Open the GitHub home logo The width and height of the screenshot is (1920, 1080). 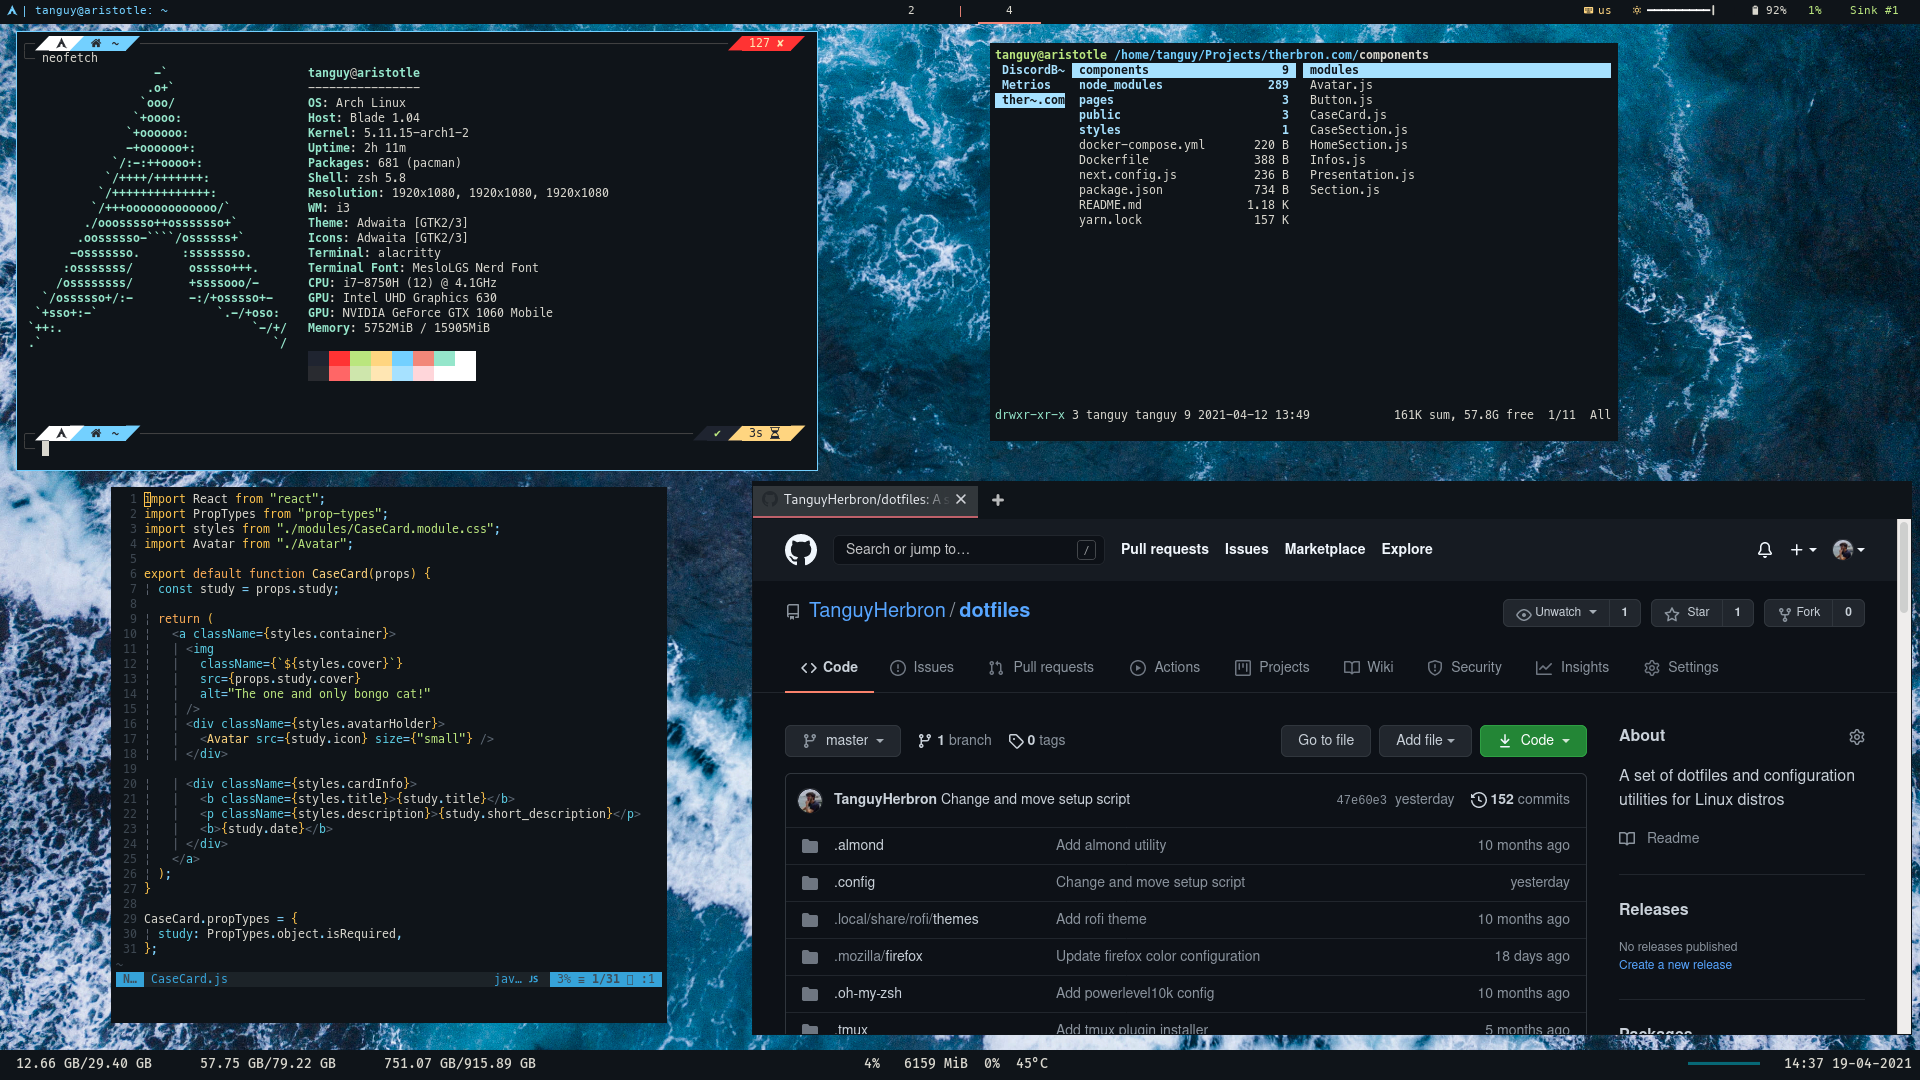pyautogui.click(x=801, y=550)
